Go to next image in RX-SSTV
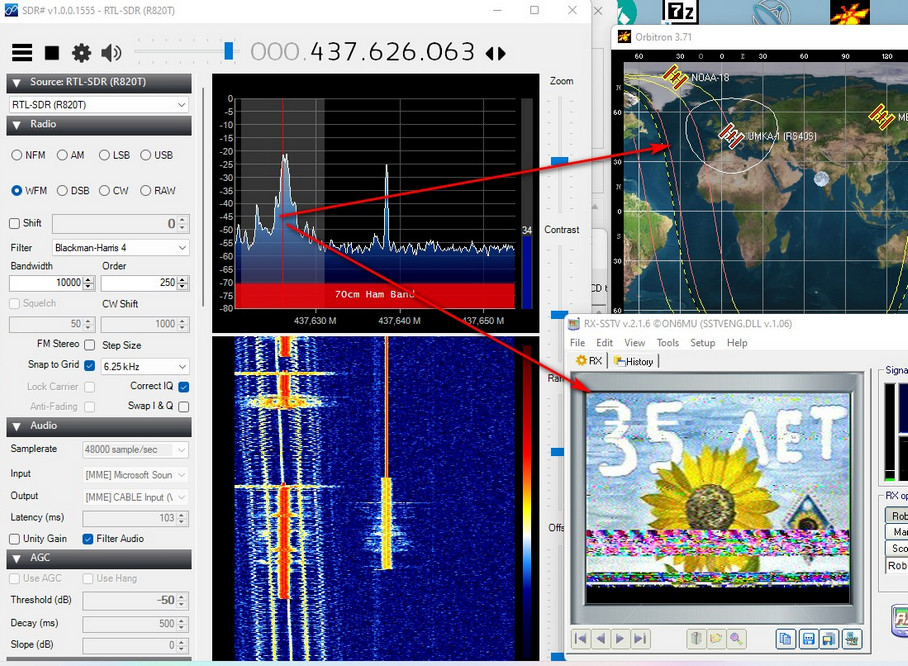This screenshot has width=908, height=666. tap(620, 638)
